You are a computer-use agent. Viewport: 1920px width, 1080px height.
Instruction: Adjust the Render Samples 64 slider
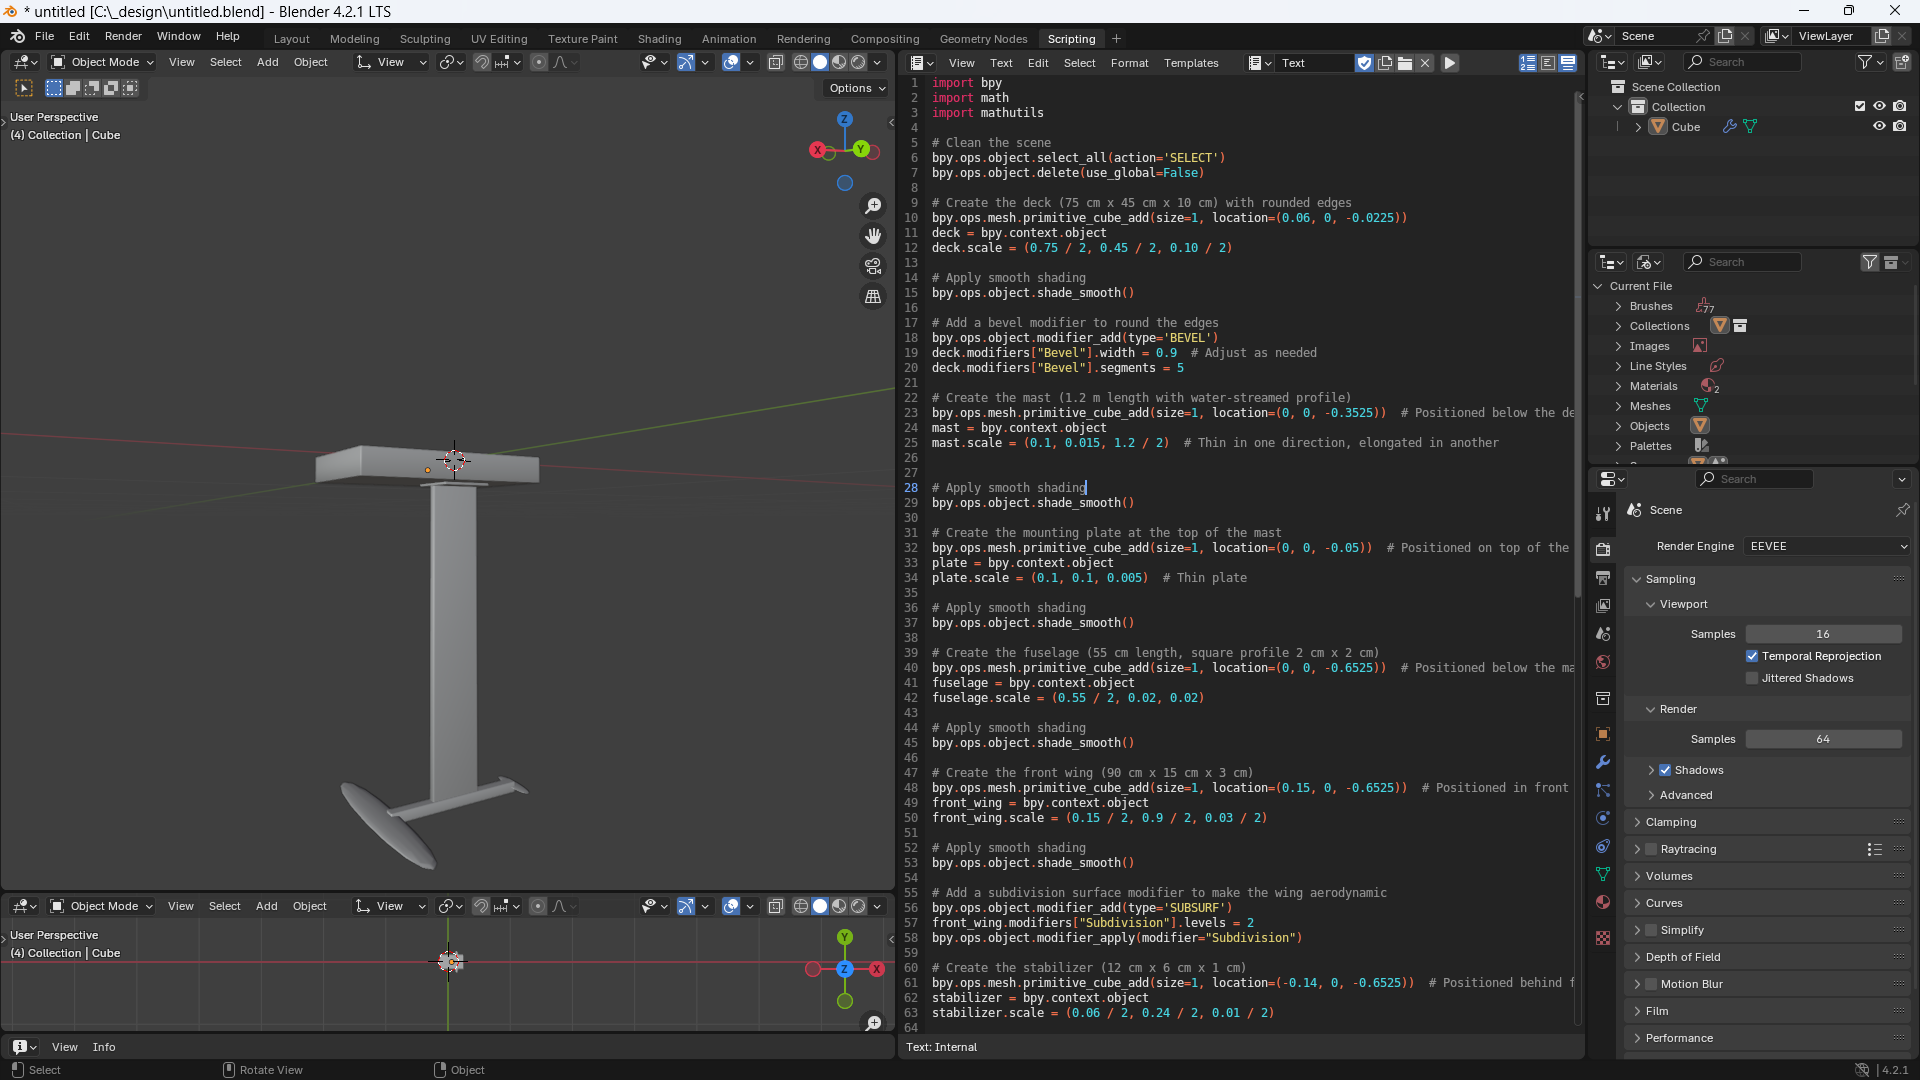pyautogui.click(x=1823, y=739)
